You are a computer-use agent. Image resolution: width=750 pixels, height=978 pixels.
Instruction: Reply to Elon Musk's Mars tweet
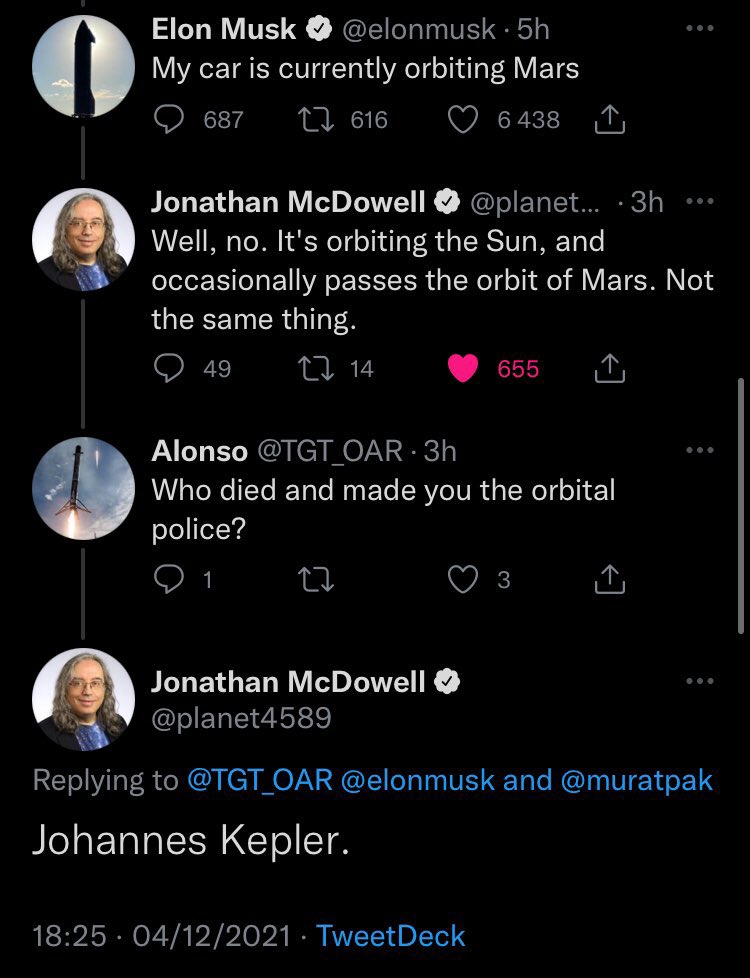168,120
